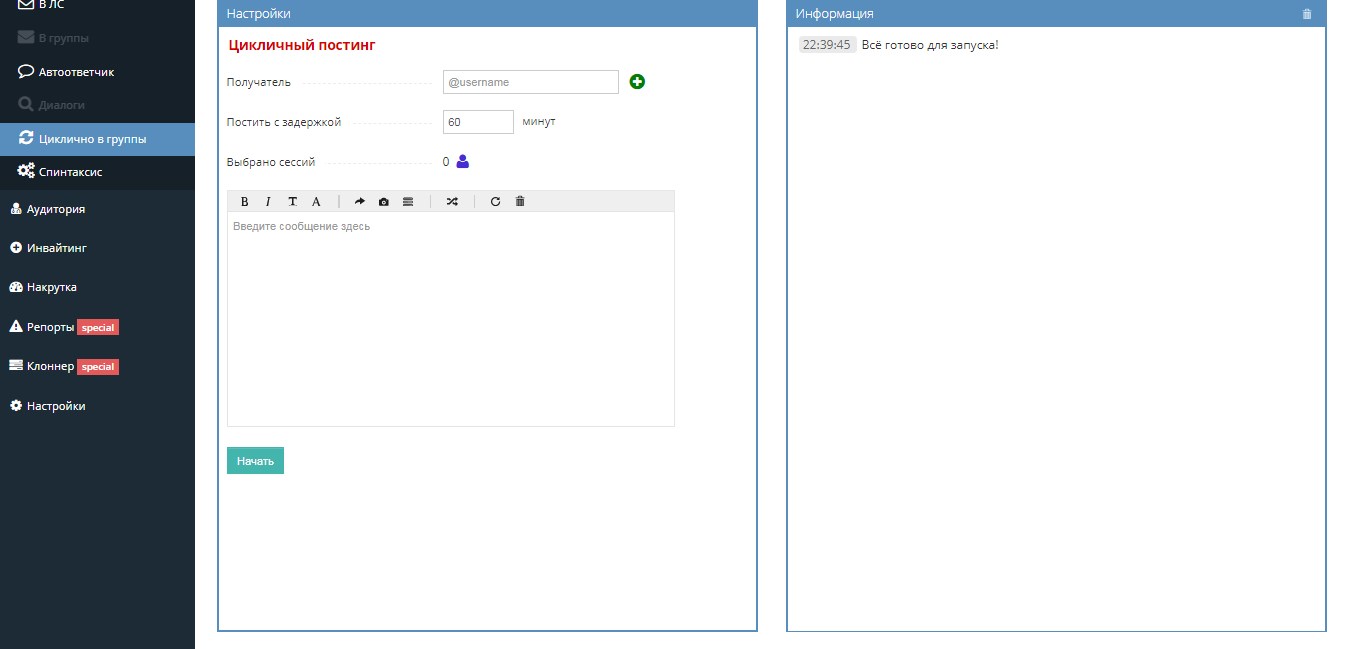Attach a photo using the camera icon
Viewport: 1348px width, 649px height.
pyautogui.click(x=384, y=202)
